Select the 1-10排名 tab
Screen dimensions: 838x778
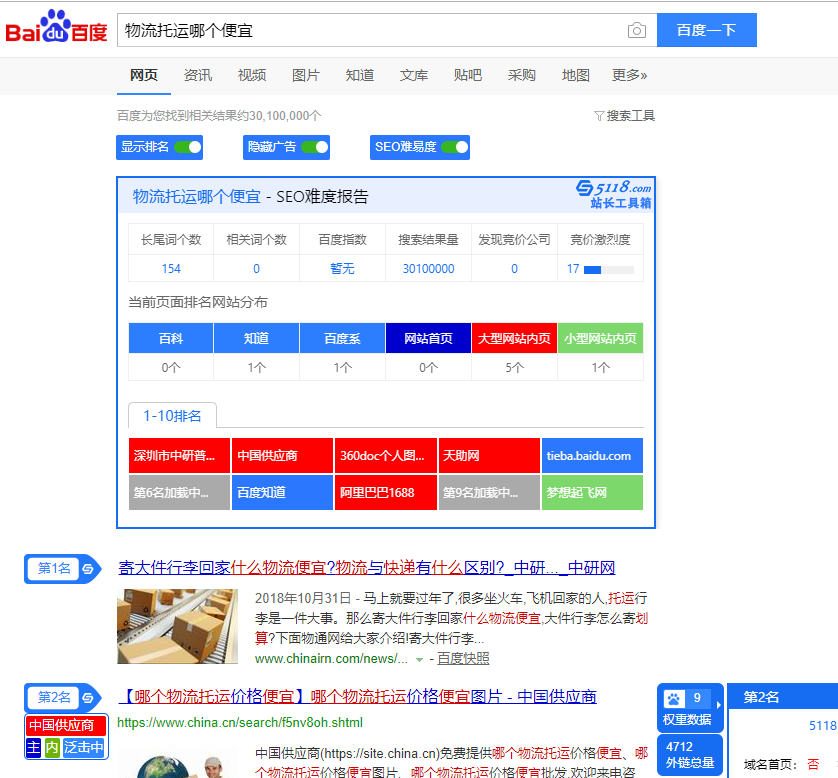coord(172,416)
